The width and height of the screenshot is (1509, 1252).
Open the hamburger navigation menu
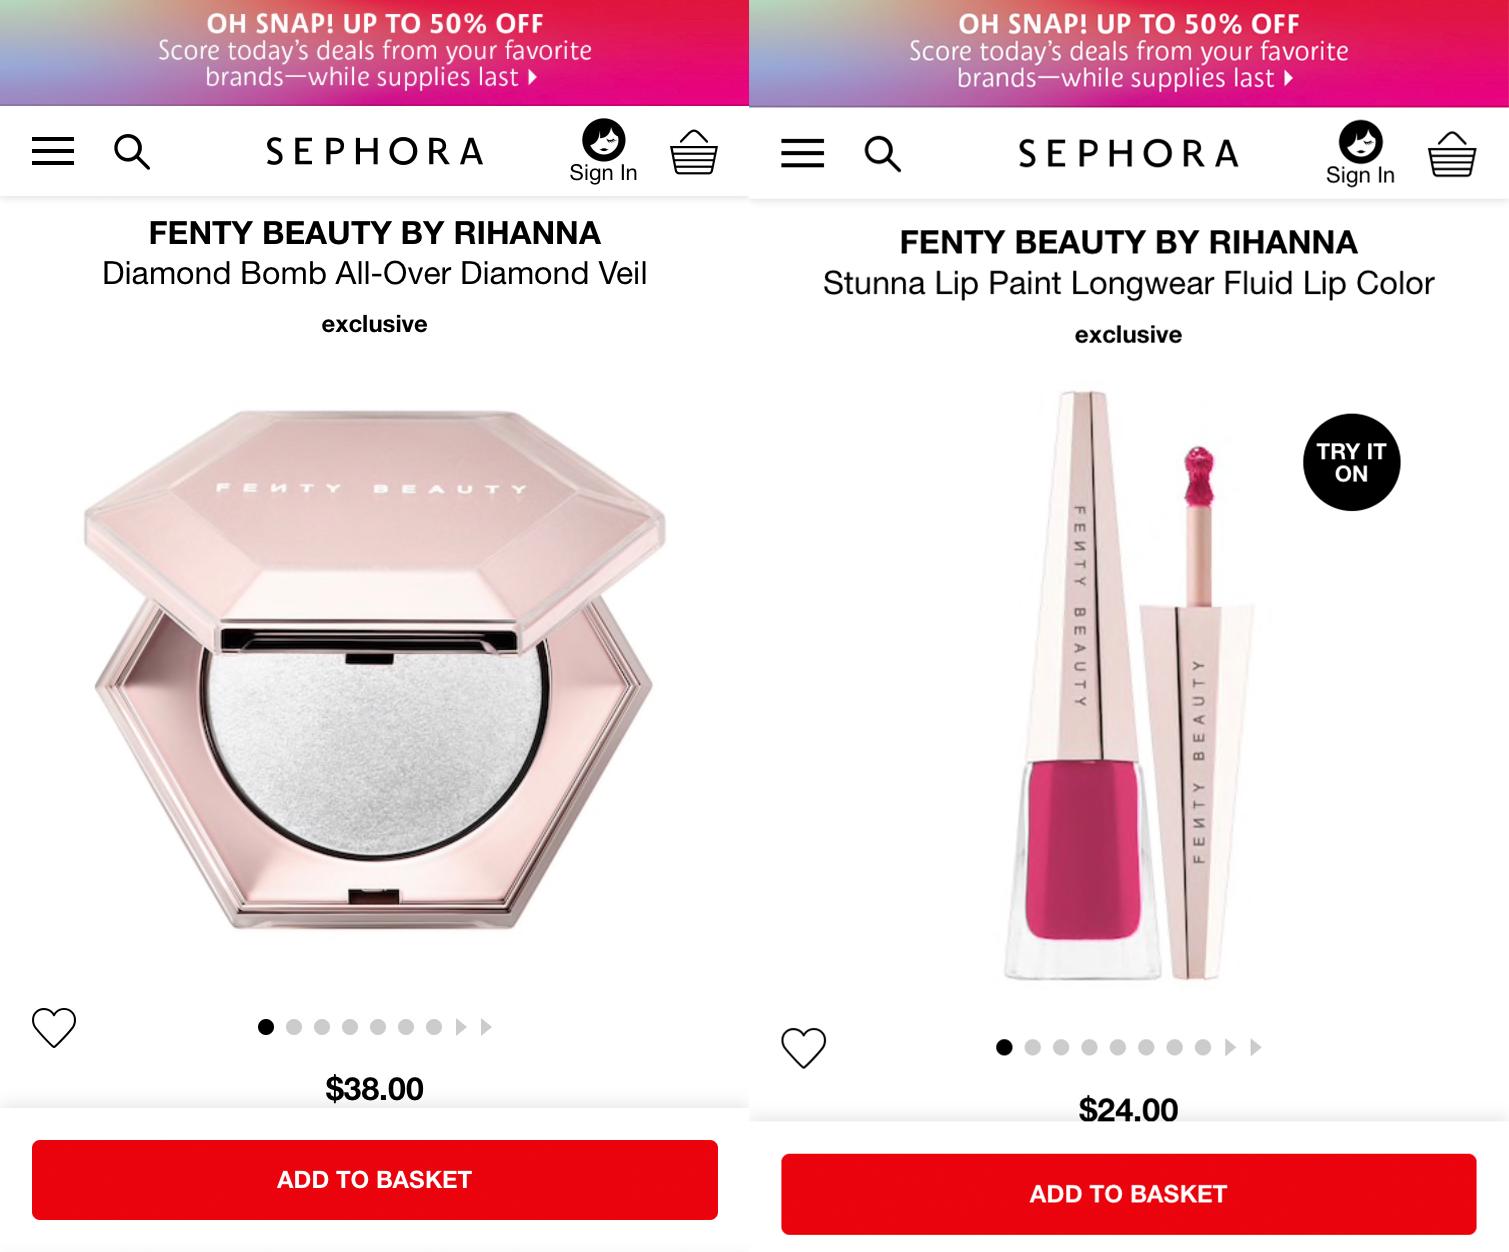click(x=52, y=151)
